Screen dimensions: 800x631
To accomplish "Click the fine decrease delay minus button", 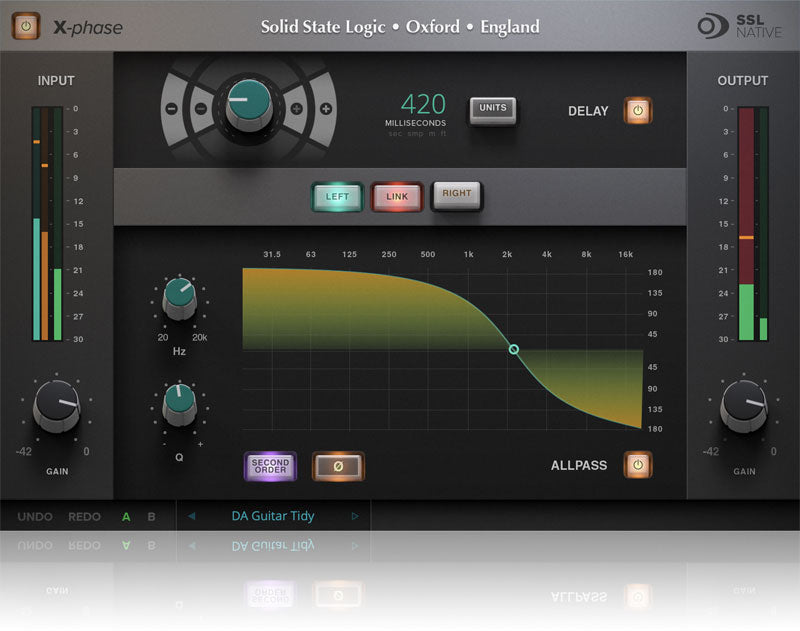I will (x=202, y=109).
